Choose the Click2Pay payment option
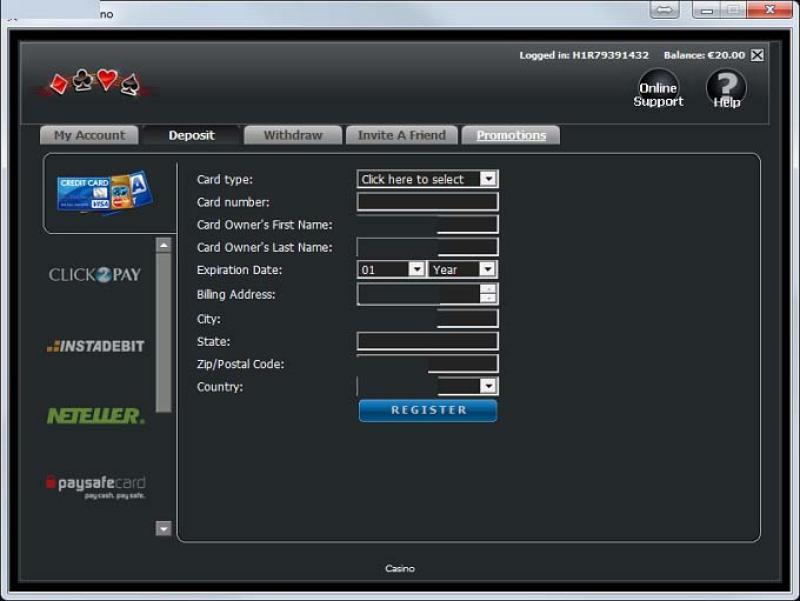 (x=95, y=274)
